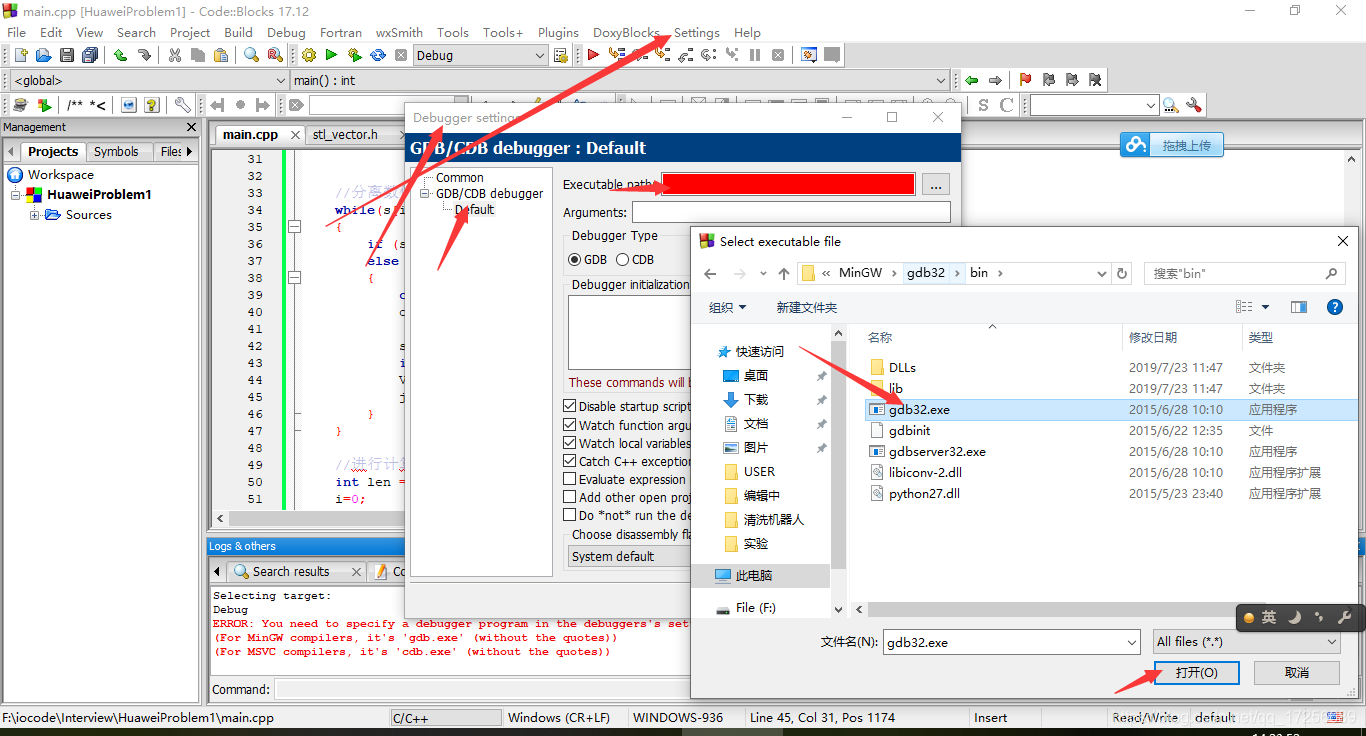Viewport: 1366px width, 736px height.
Task: Click the debugger Arguments input field
Action: (791, 212)
